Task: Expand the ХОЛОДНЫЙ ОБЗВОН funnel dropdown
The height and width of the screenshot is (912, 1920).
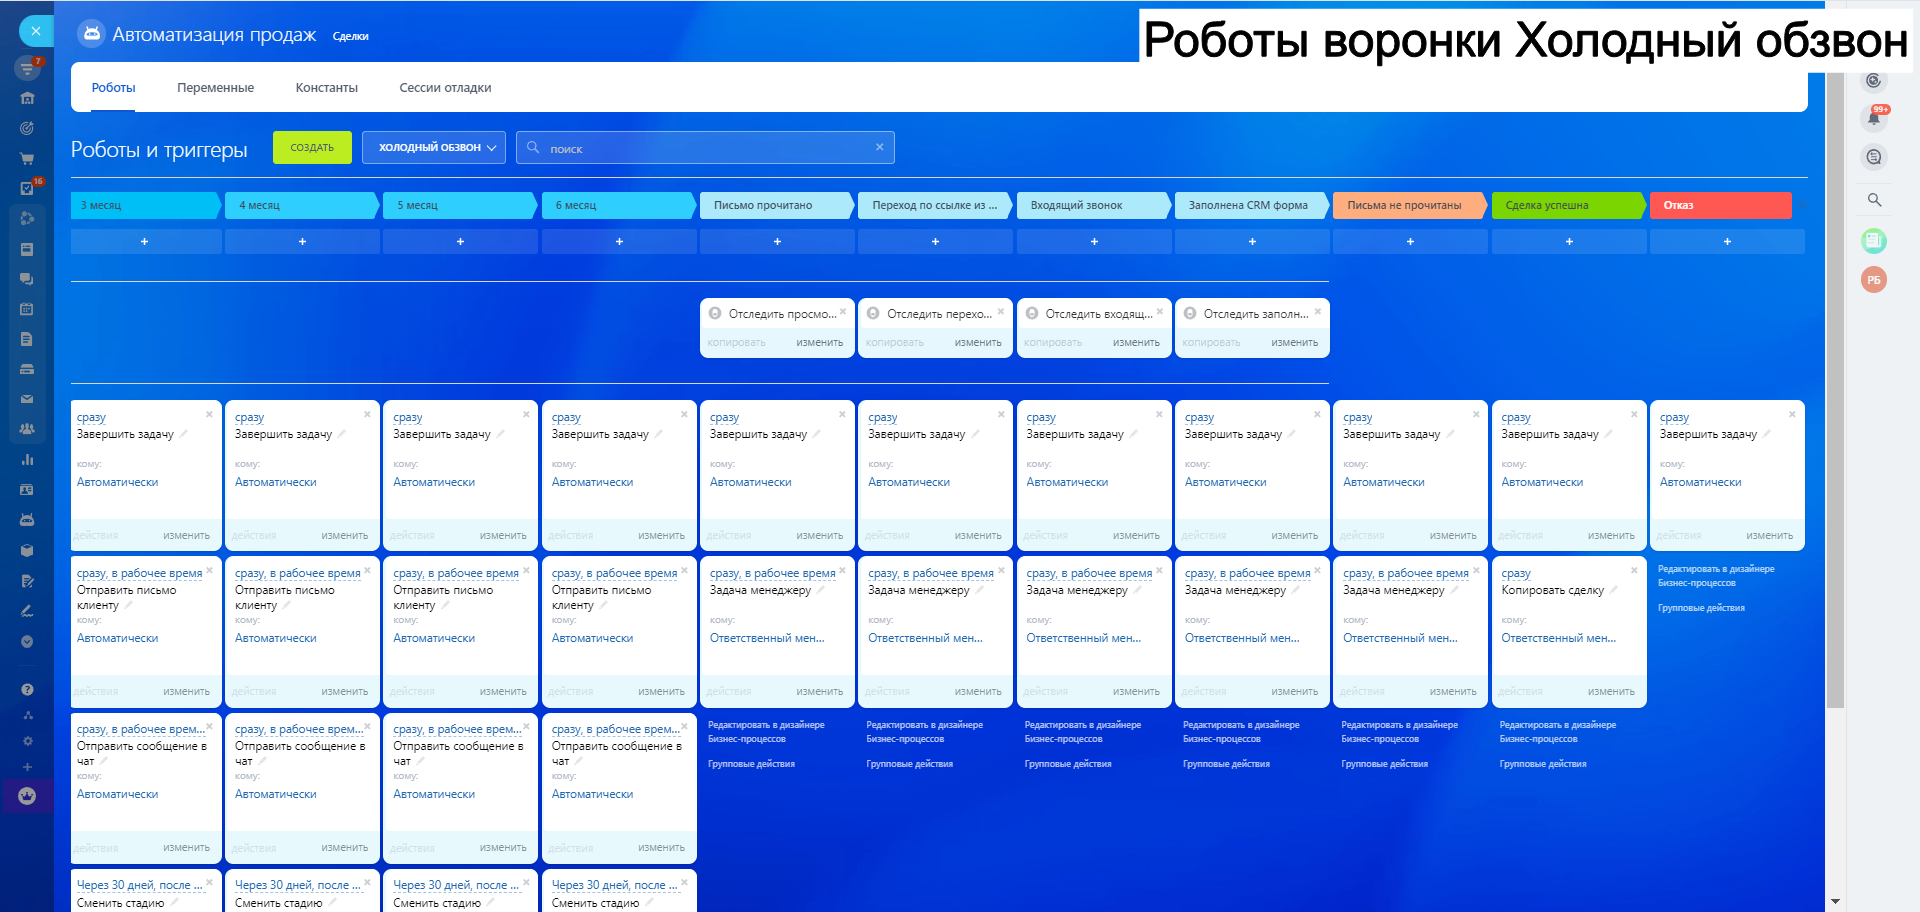Action: (433, 147)
